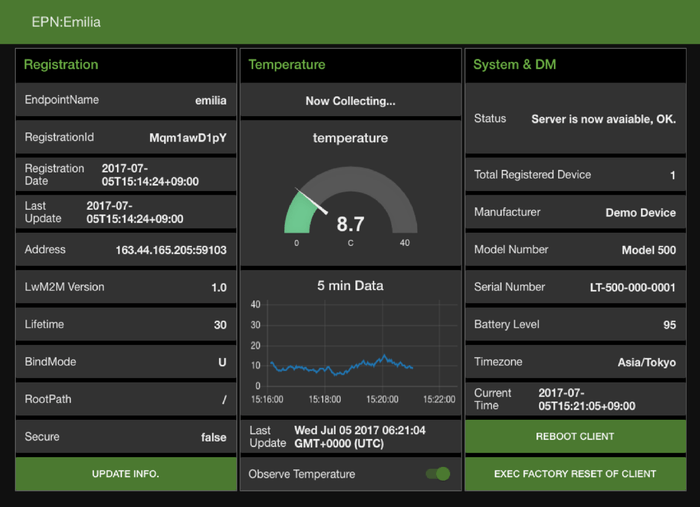This screenshot has width=700, height=507.
Task: Click the Battery Level value 95
Action: click(668, 325)
